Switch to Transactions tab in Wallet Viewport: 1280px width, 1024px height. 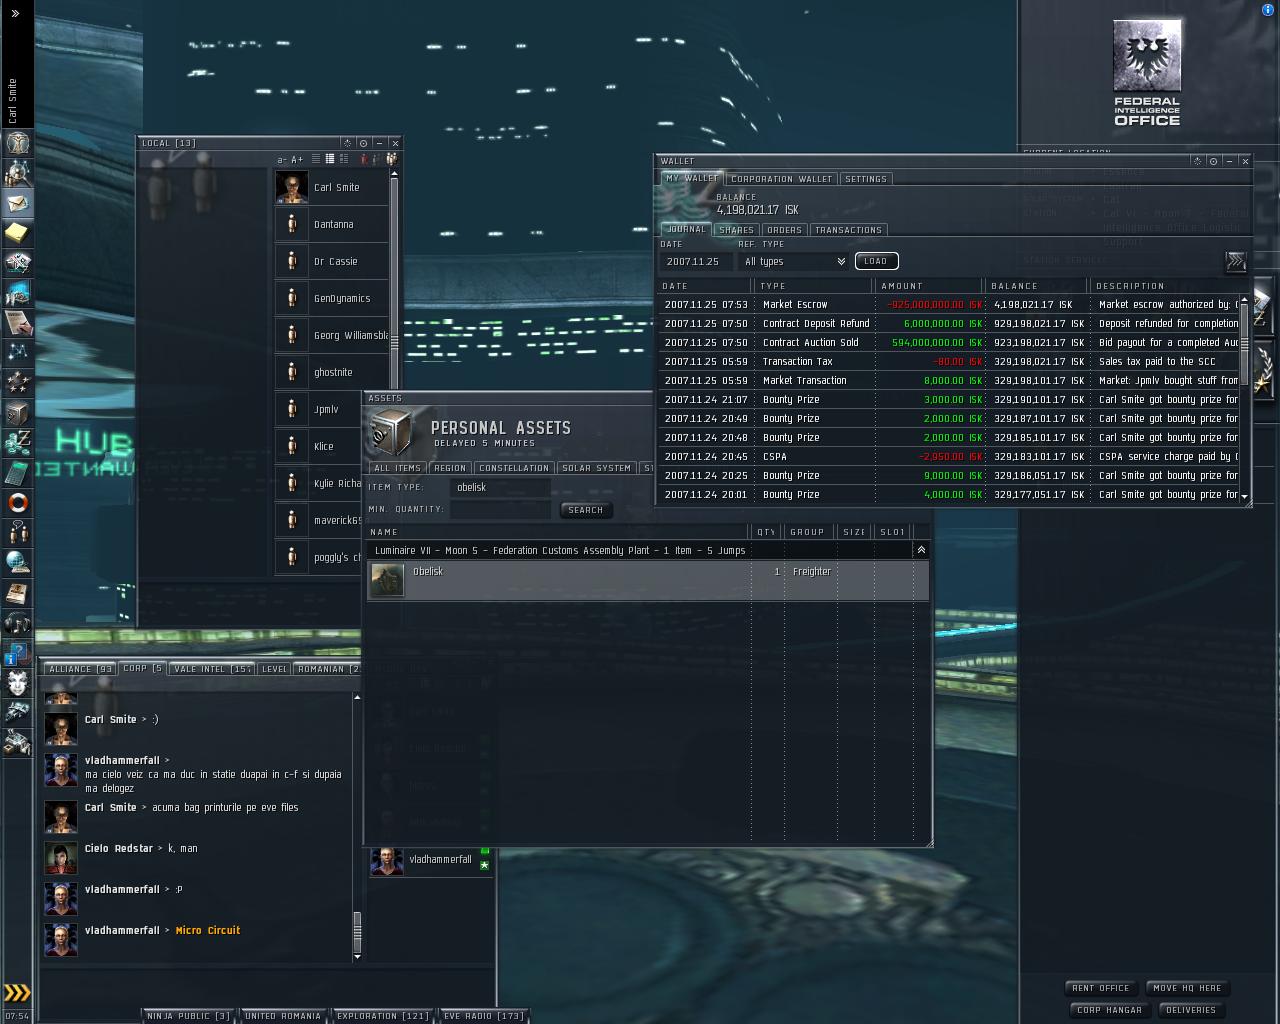[x=848, y=230]
